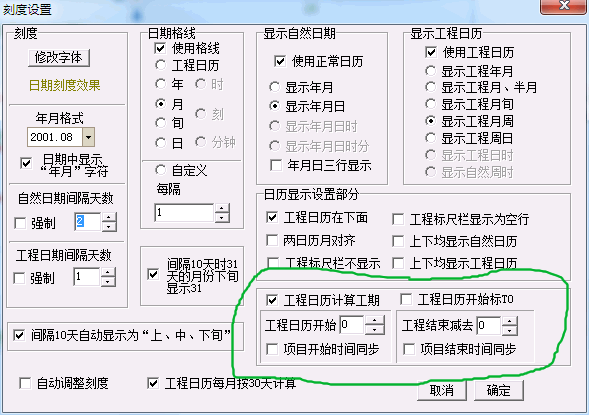Click the 确定 button
Image resolution: width=589 pixels, height=415 pixels.
point(499,391)
